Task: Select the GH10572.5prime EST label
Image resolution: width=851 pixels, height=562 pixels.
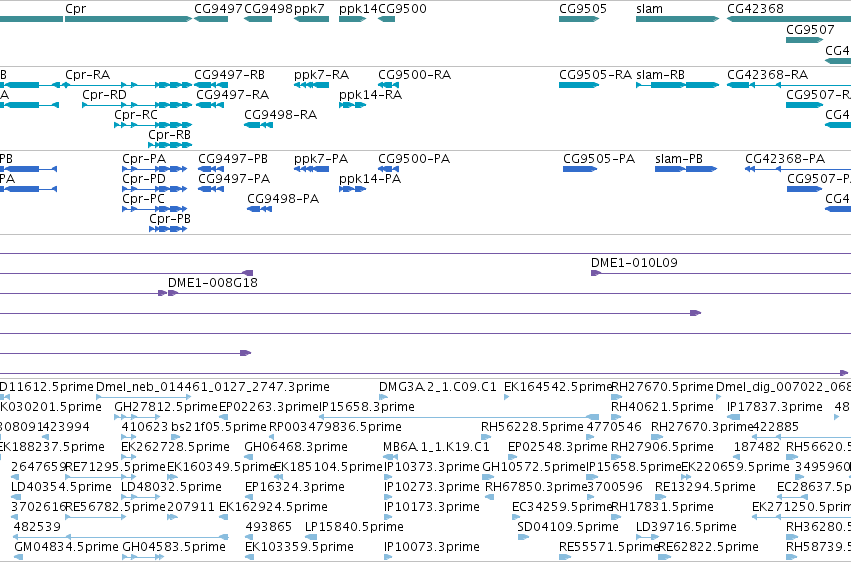Action: (534, 467)
